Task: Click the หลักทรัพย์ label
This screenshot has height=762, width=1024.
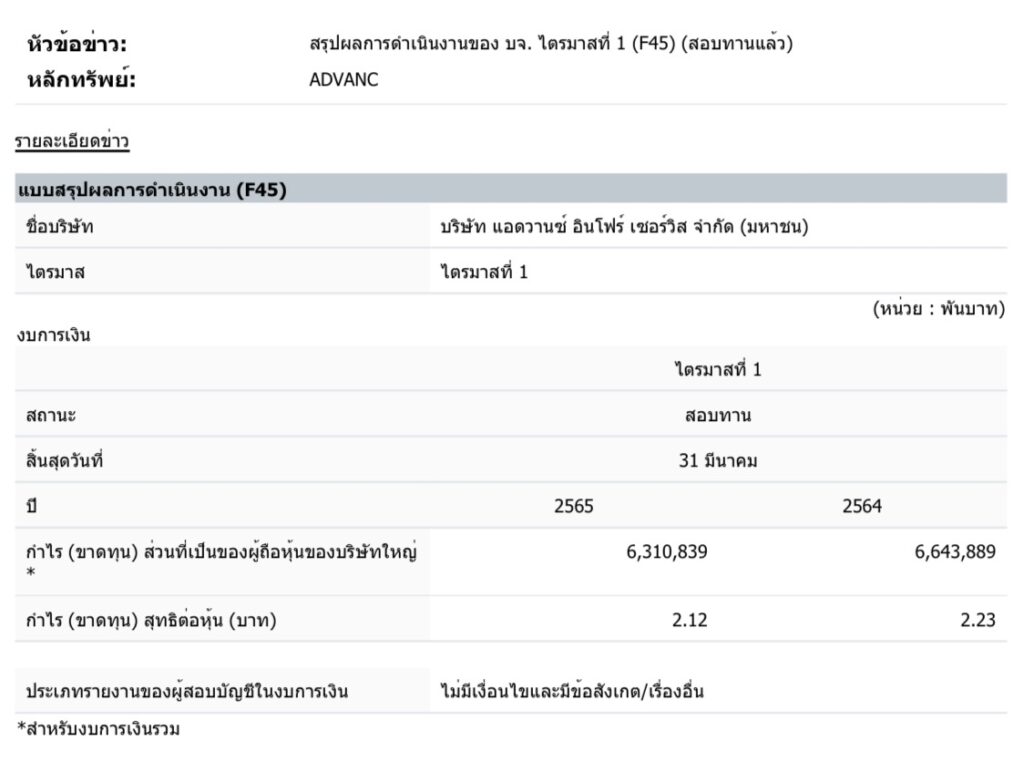Action: tap(80, 80)
